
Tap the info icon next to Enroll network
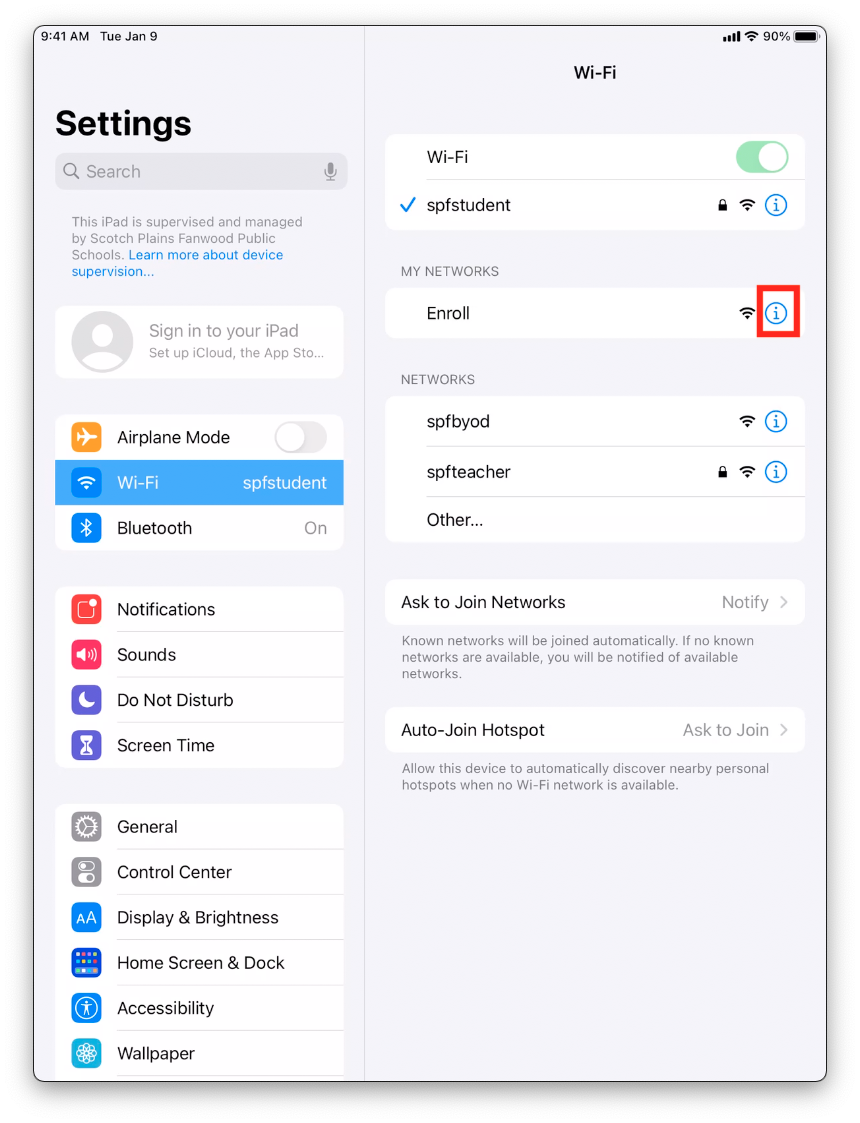coord(776,313)
